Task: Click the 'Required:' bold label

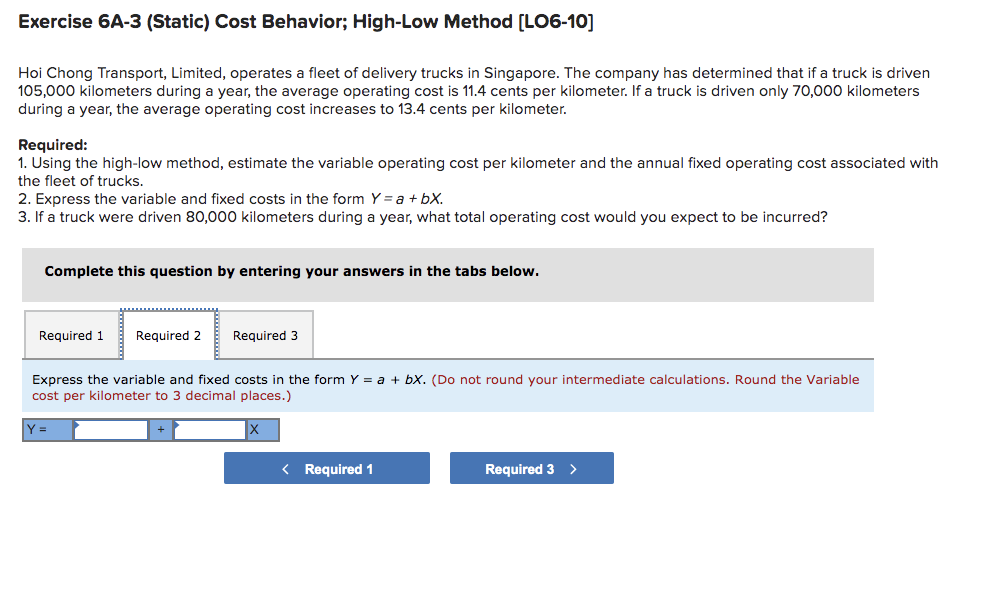Action: point(52,145)
